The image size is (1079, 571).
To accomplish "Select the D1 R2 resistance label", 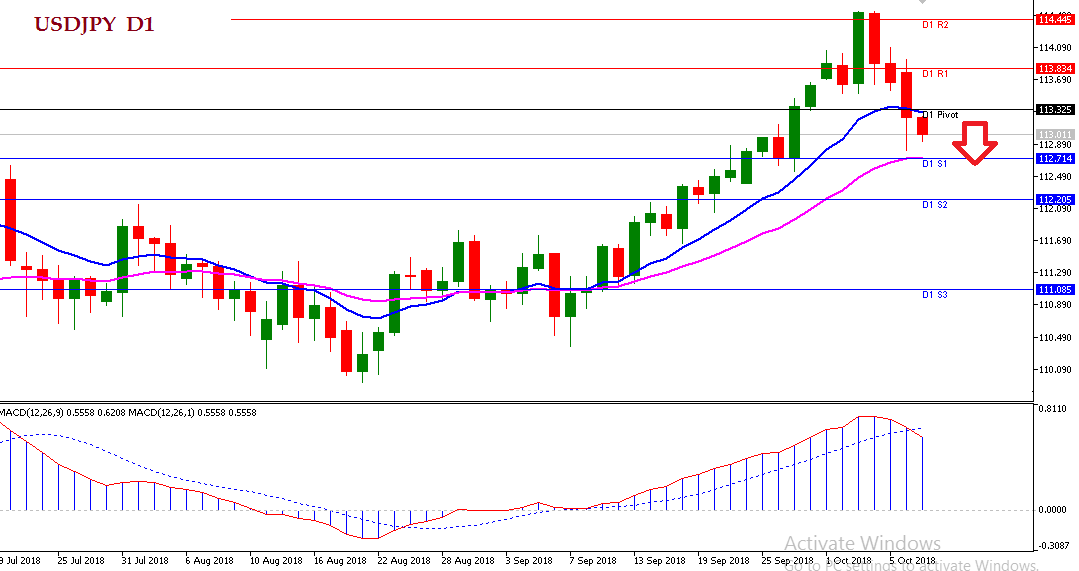I will [934, 24].
